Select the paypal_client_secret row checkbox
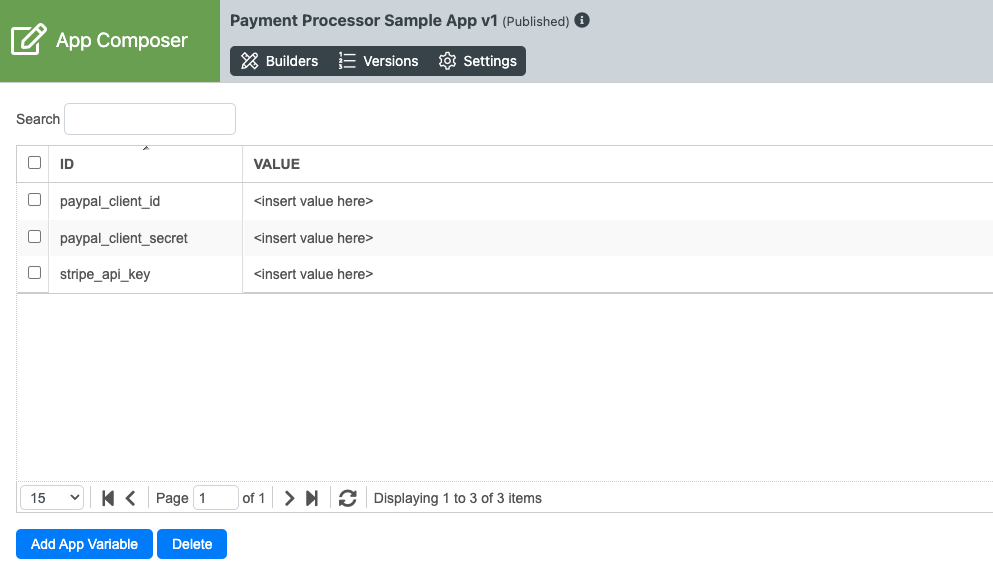993x587 pixels. [x=34, y=237]
